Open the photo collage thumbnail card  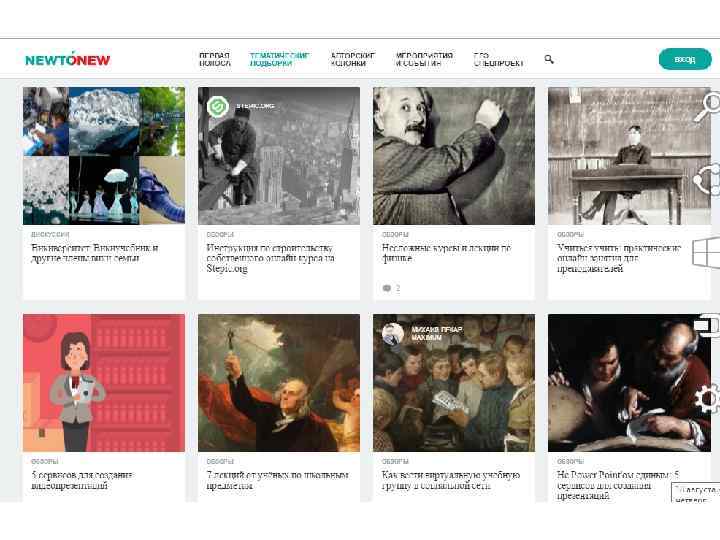click(x=104, y=156)
